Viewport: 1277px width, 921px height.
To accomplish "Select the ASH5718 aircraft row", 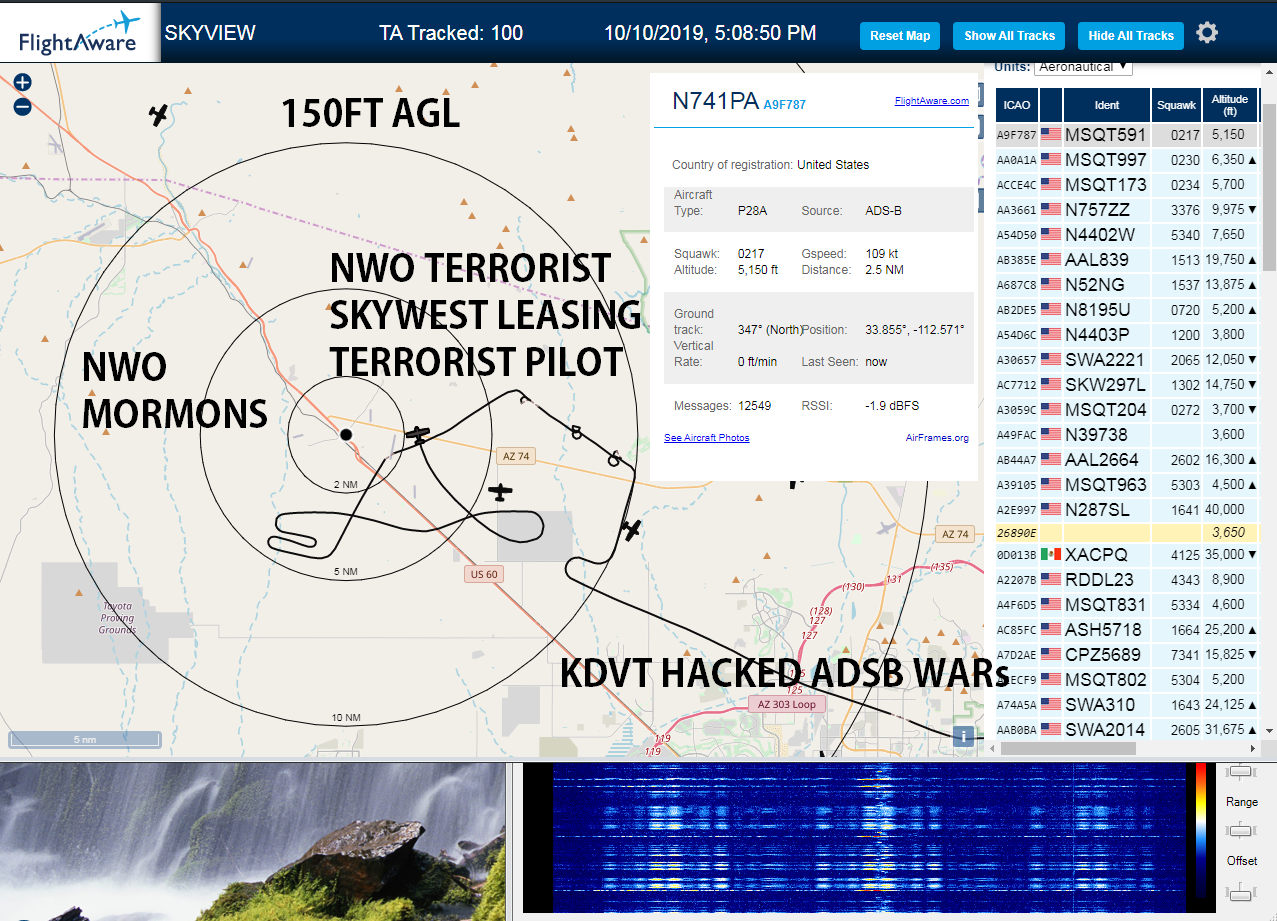I will tap(1127, 629).
